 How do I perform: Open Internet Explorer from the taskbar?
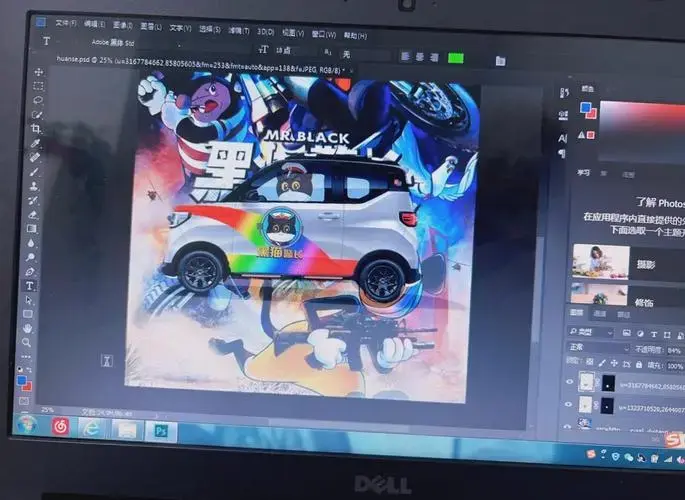91,428
